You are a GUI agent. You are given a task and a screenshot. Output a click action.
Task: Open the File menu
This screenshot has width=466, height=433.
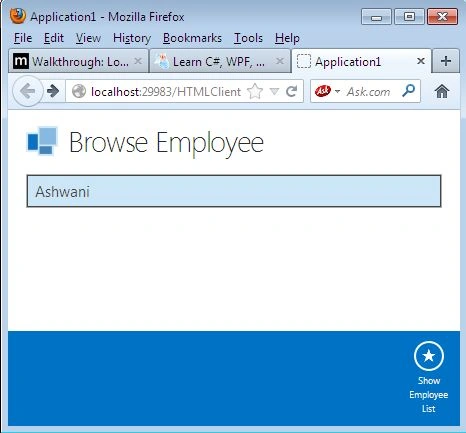[x=23, y=38]
